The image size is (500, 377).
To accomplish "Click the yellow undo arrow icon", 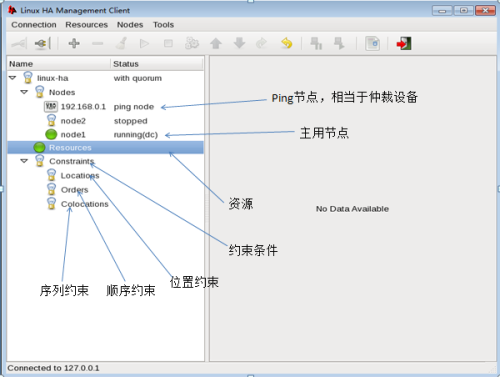I will (x=286, y=43).
